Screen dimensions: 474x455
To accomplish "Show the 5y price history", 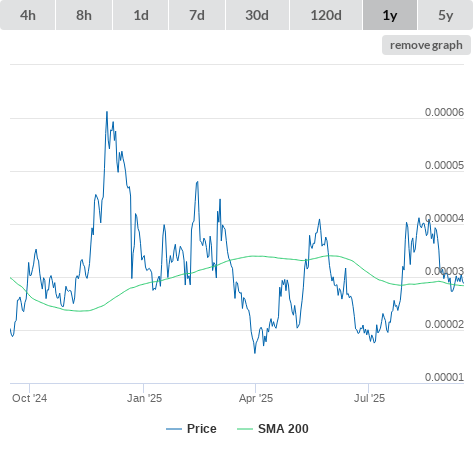I will coord(446,15).
